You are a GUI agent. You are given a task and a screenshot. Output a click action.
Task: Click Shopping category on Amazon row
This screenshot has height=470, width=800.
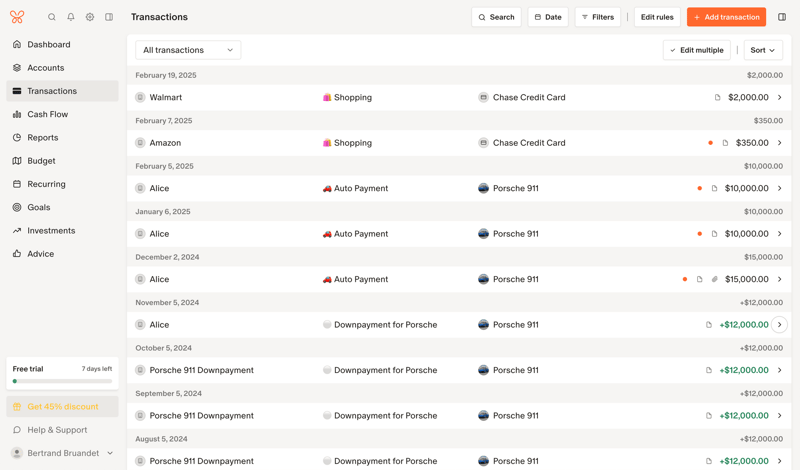347,143
